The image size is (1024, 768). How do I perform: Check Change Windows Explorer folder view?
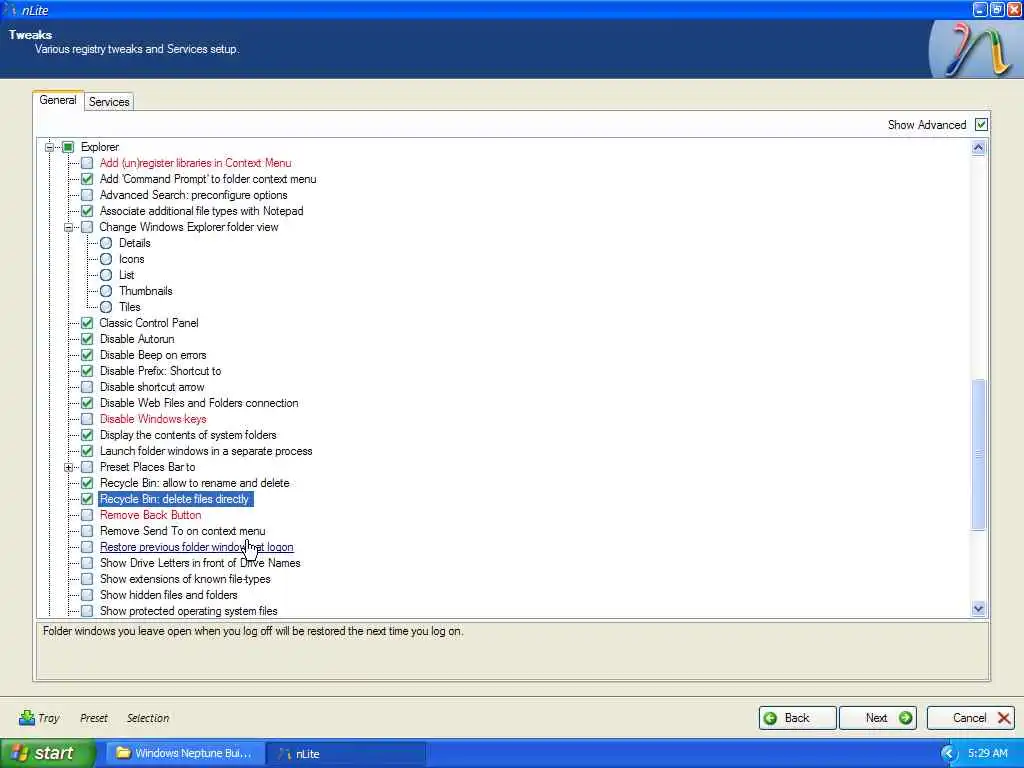point(87,227)
